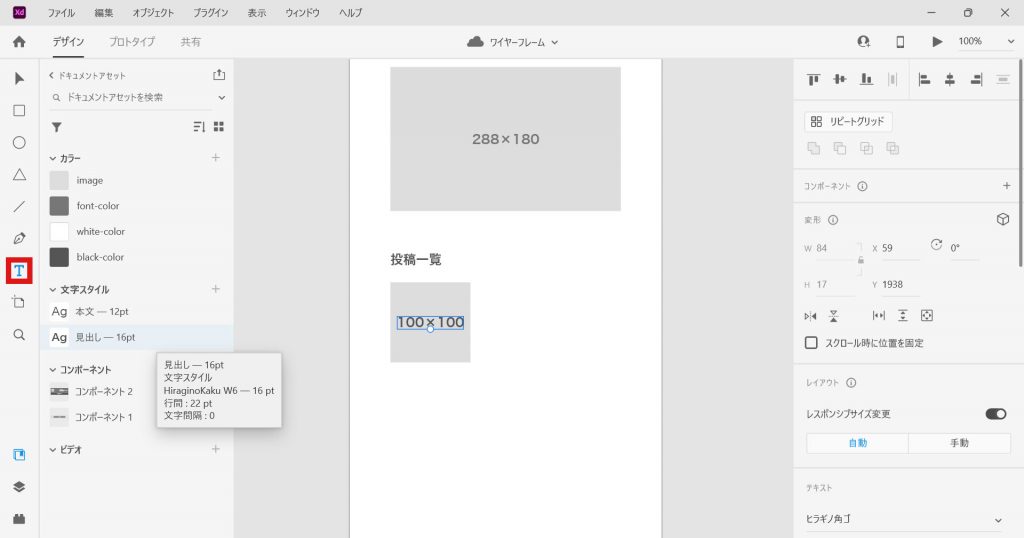
Task: Select the Zoom magnifier tool
Action: [x=19, y=334]
